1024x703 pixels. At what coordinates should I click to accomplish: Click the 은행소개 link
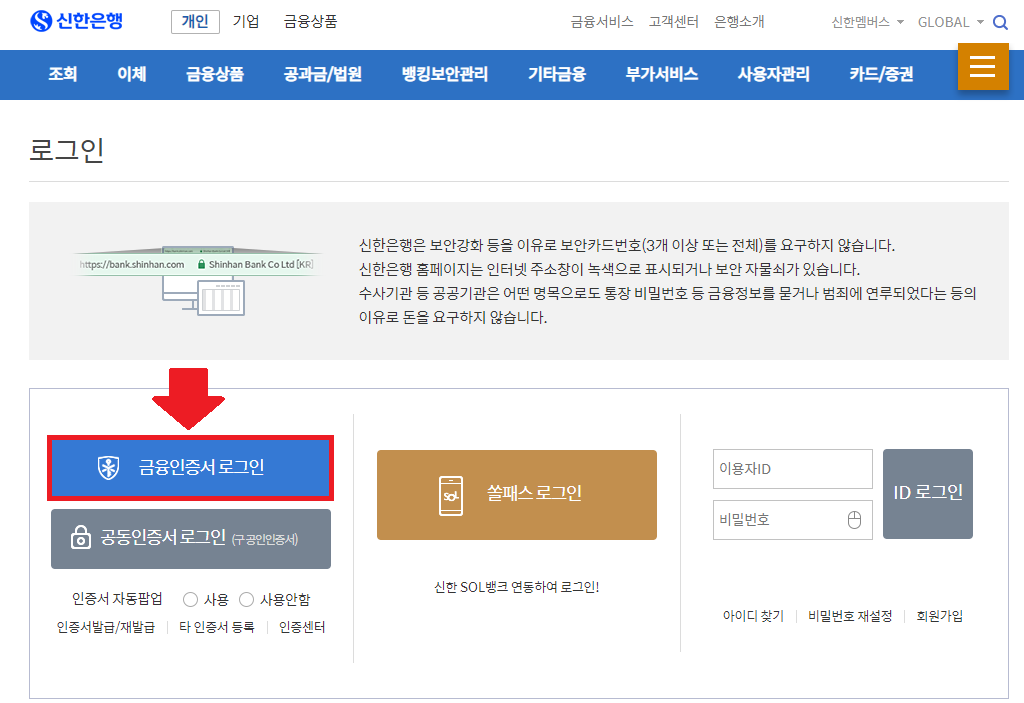(x=739, y=22)
